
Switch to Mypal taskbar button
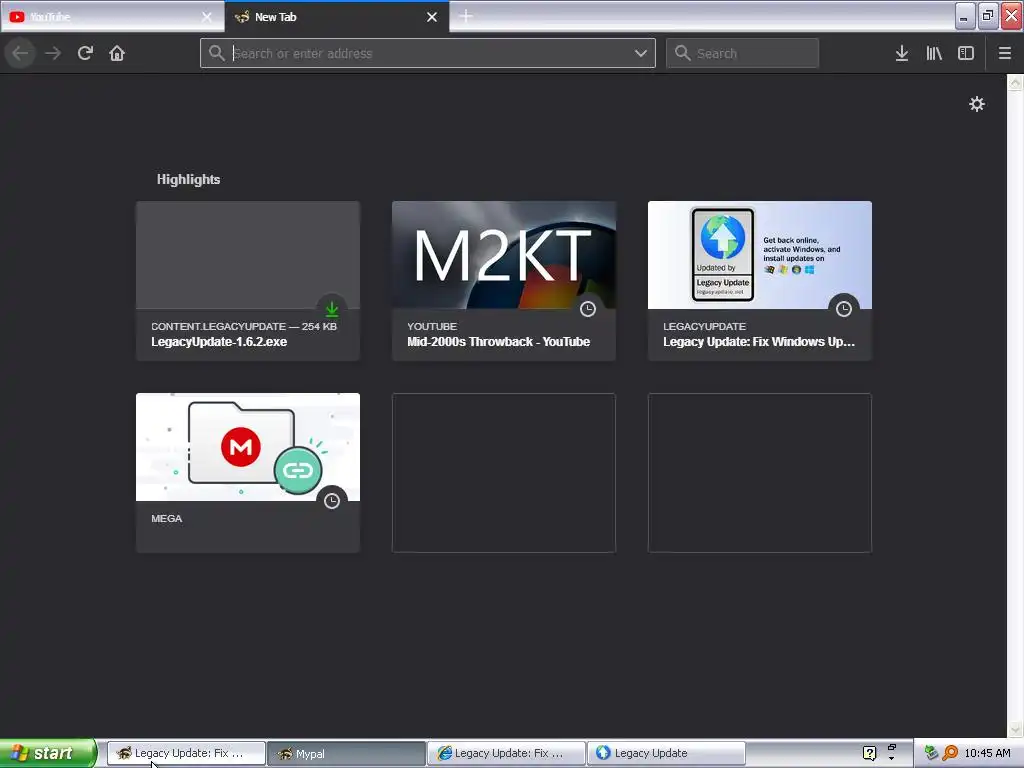(x=346, y=753)
